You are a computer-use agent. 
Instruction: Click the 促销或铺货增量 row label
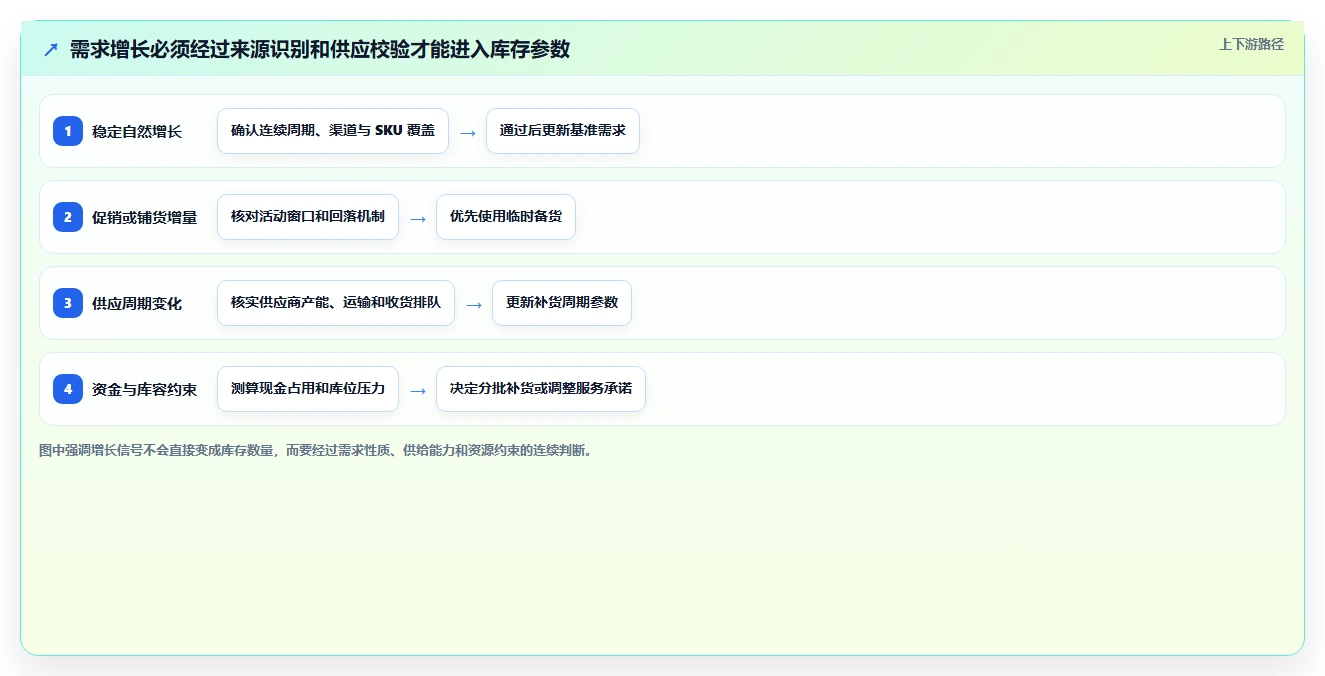[x=145, y=217]
